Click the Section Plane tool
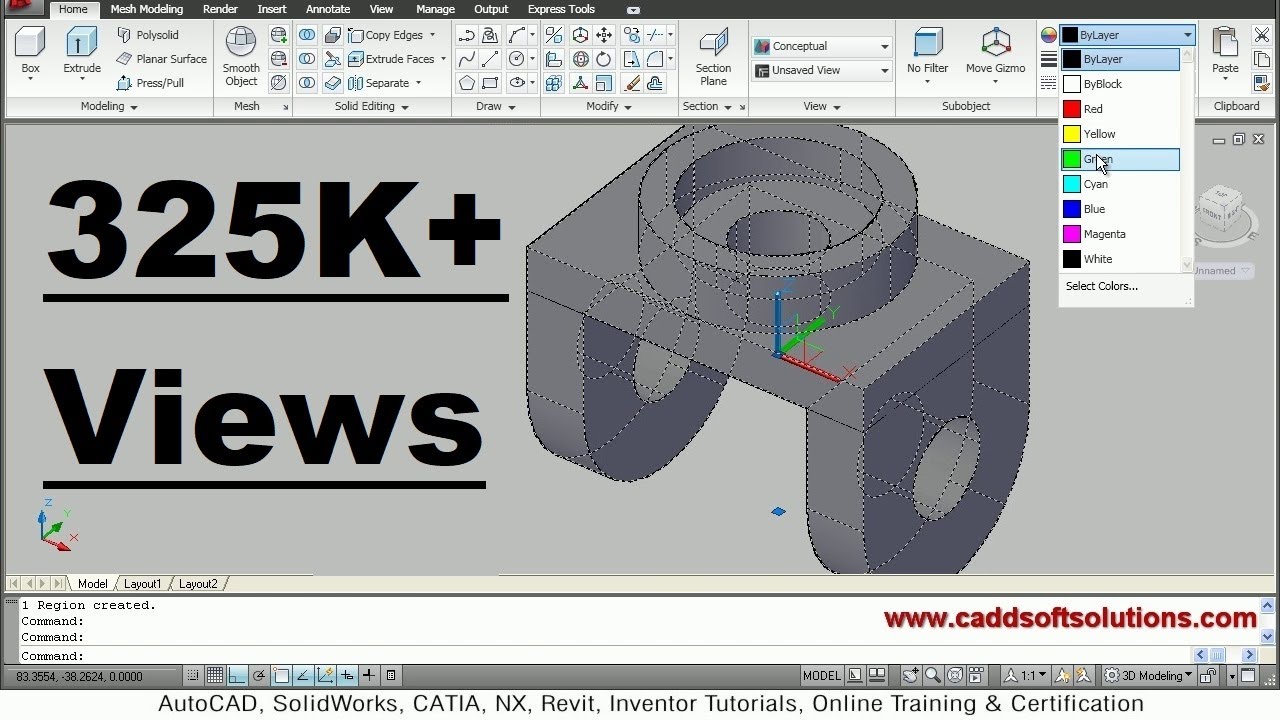 point(714,57)
